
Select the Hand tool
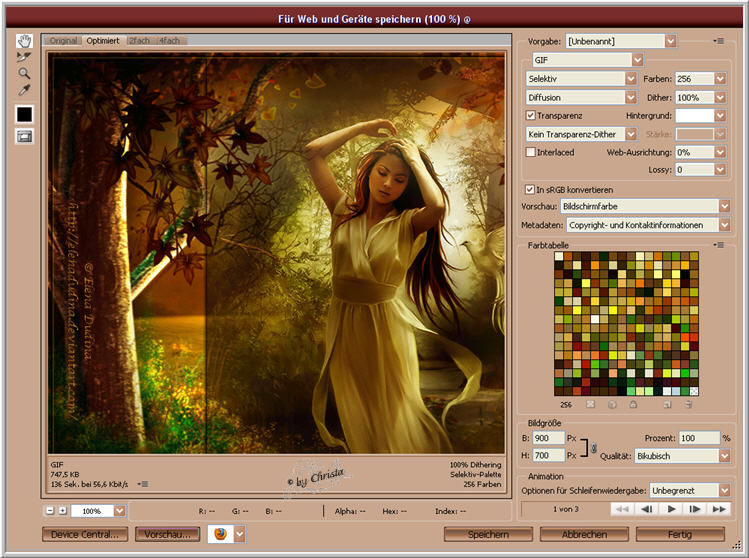pos(24,41)
